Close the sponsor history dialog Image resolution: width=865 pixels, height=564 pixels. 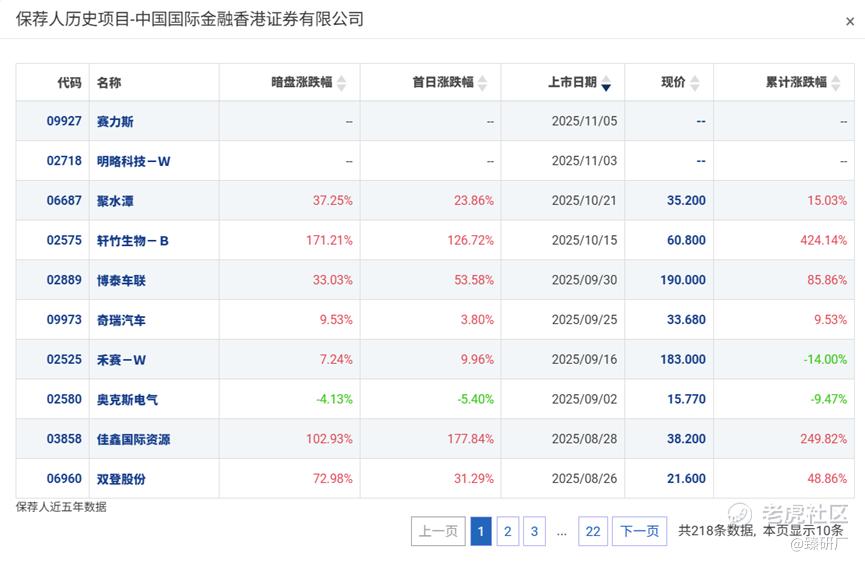click(x=850, y=22)
